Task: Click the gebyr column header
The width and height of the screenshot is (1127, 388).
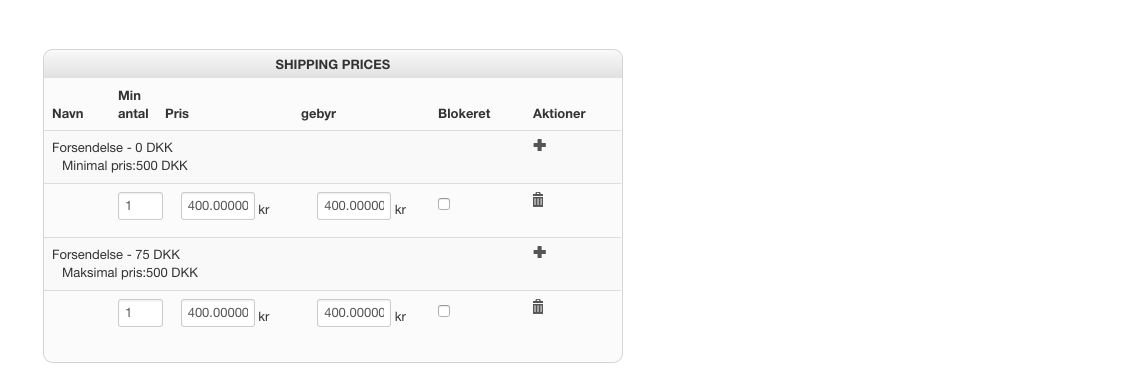Action: (318, 114)
